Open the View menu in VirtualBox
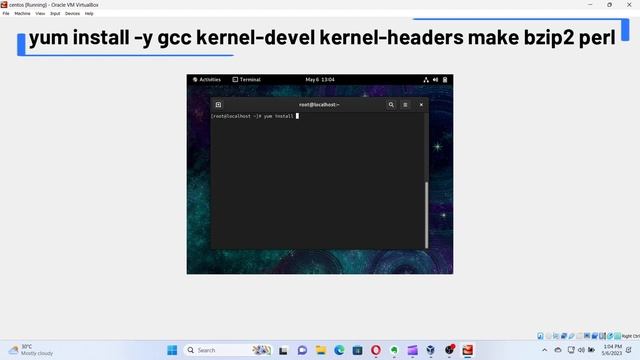Screen dimensions: 640x360 coord(40,13)
